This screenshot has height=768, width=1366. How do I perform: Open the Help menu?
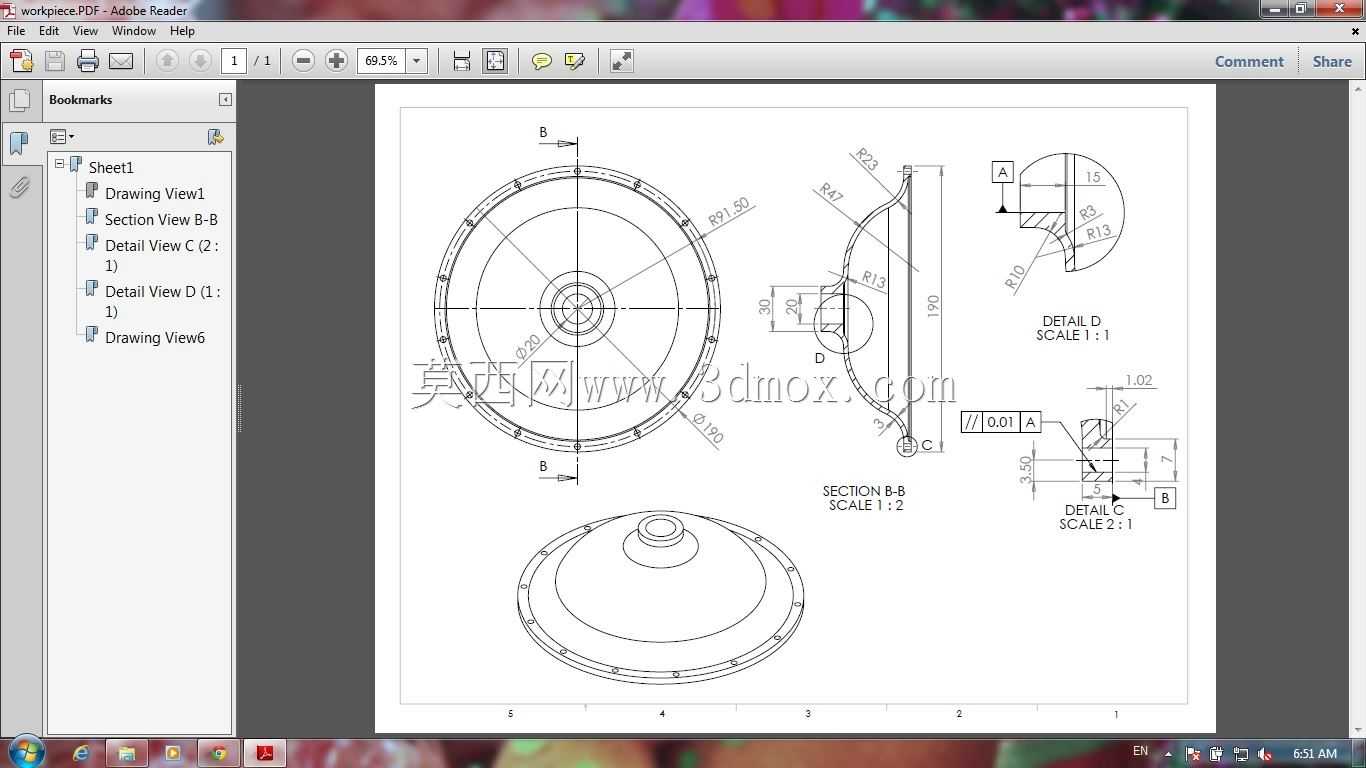[x=182, y=31]
